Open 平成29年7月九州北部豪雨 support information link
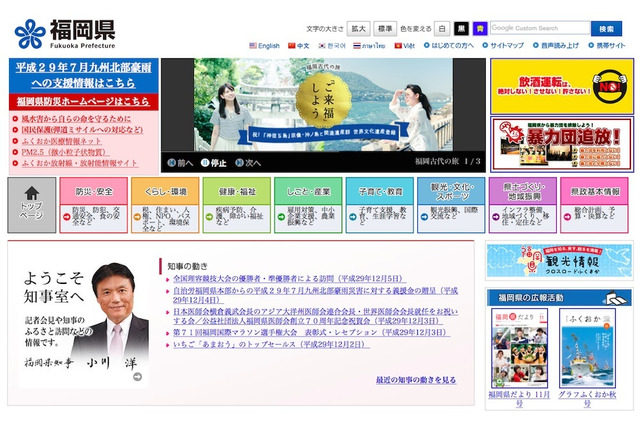The width and height of the screenshot is (640, 426). (x=84, y=75)
